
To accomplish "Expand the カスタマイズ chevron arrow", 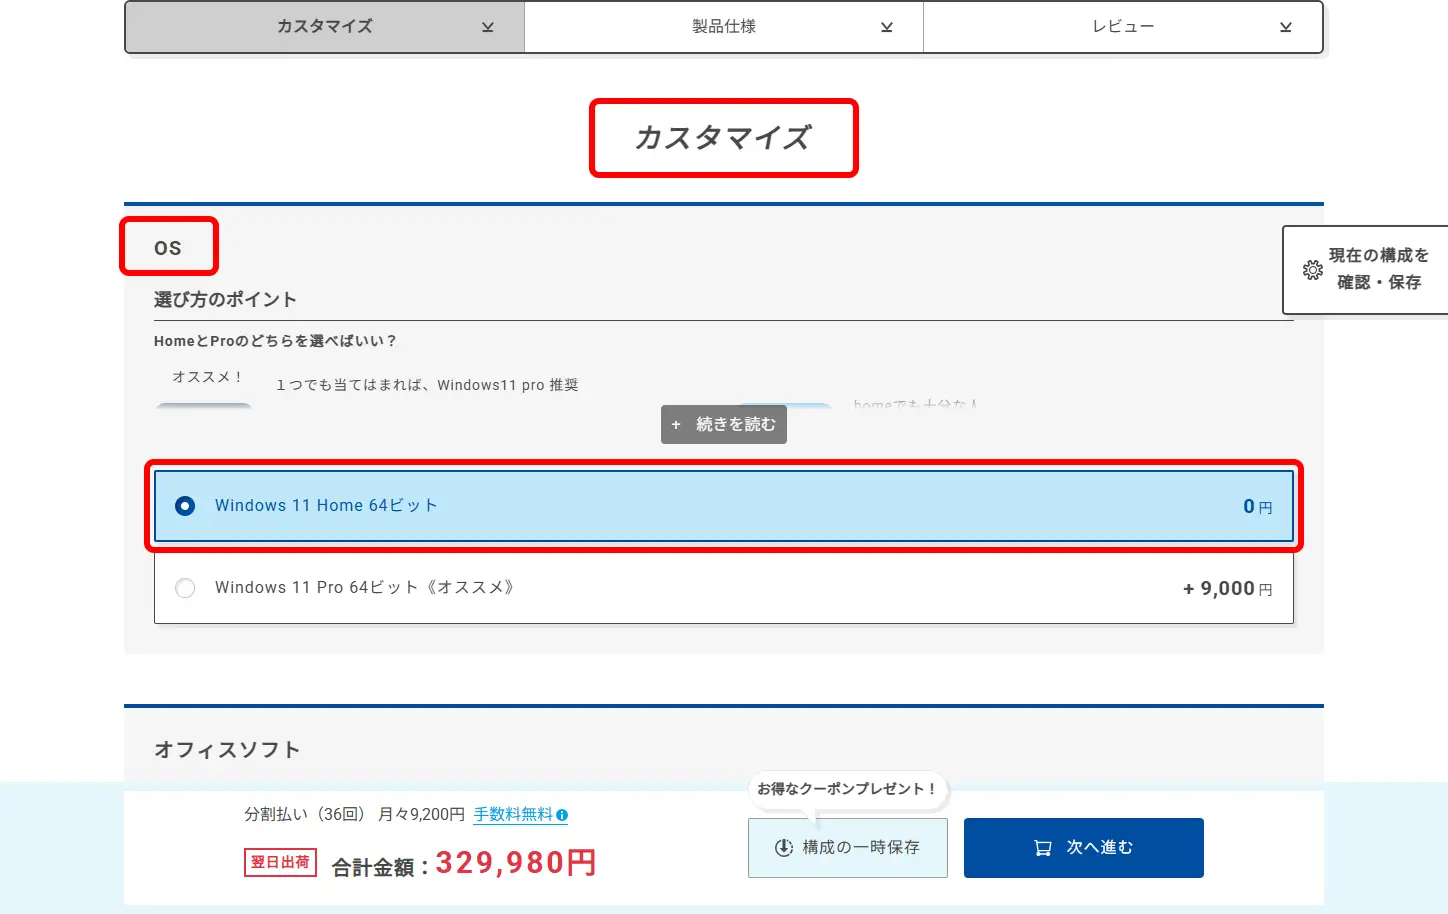I will (487, 27).
